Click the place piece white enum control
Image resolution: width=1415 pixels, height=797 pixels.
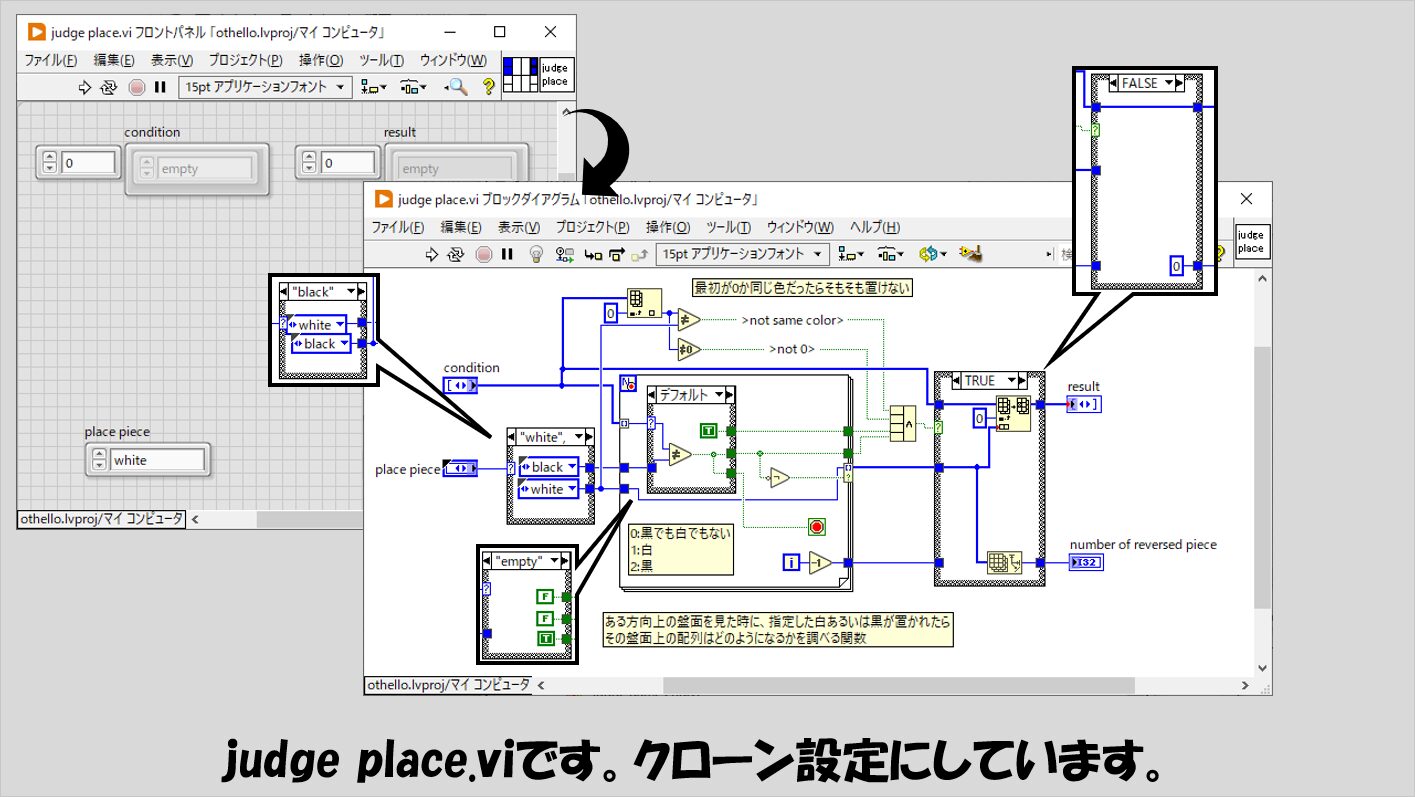click(157, 460)
